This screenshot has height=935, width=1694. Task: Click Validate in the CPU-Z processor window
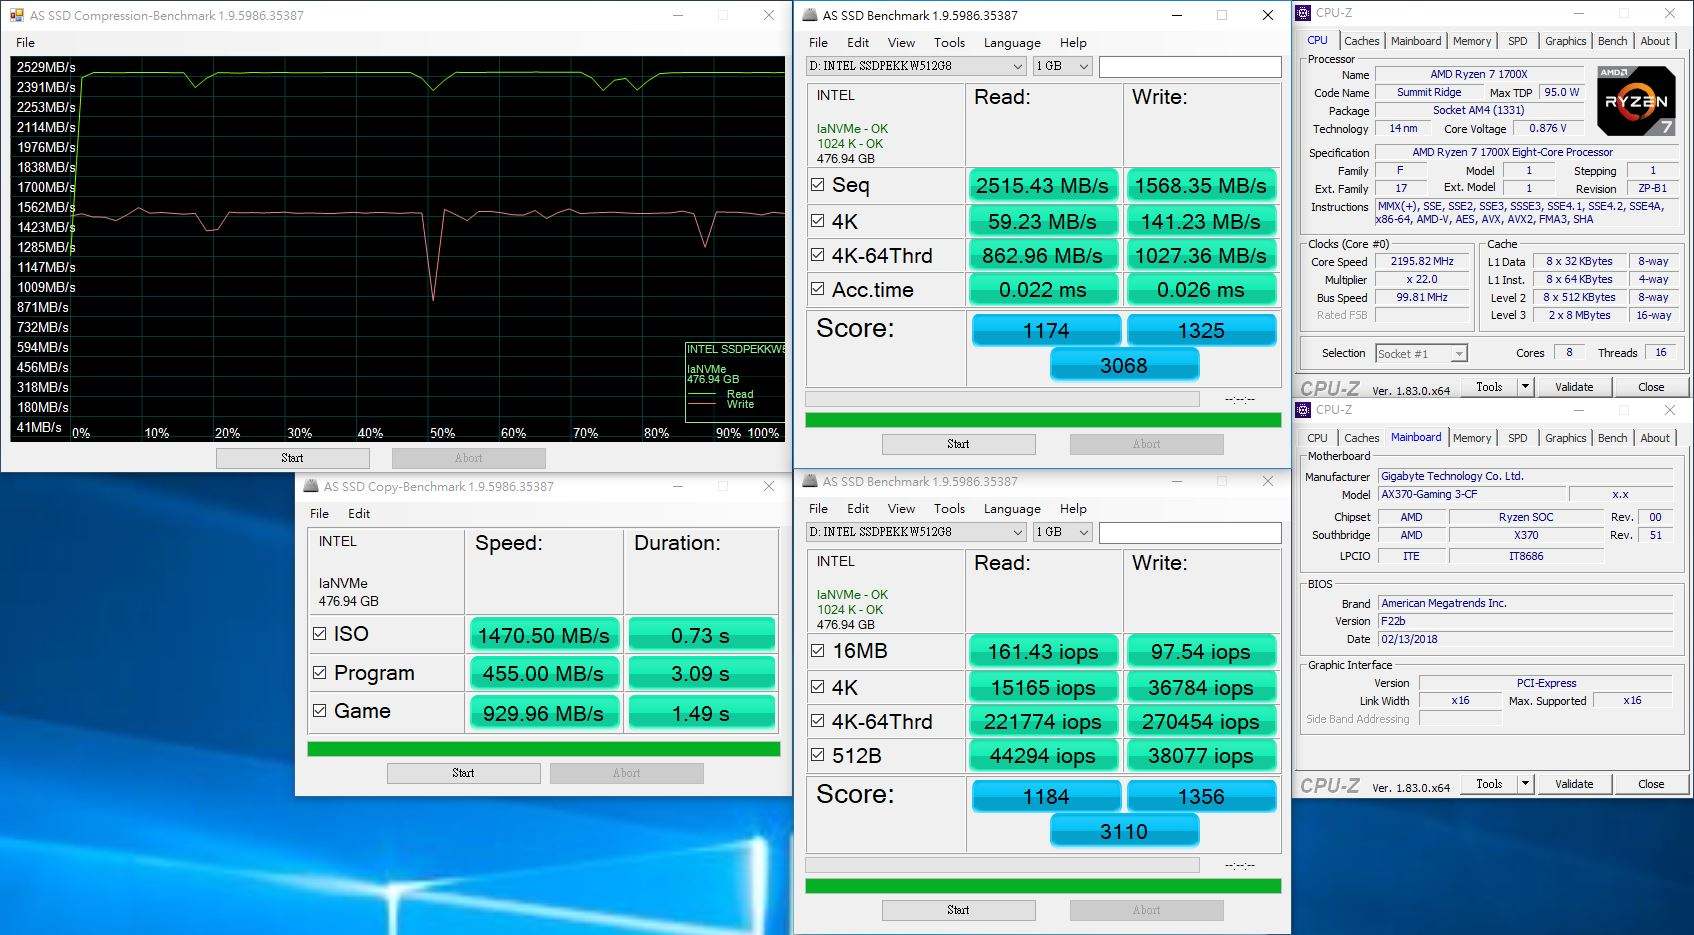click(x=1574, y=387)
